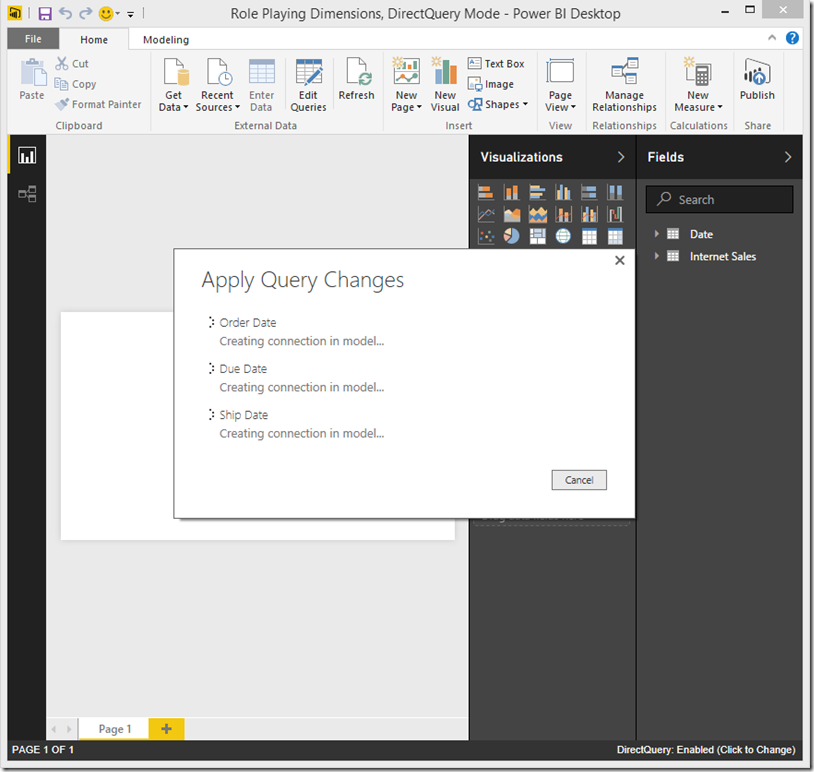The width and height of the screenshot is (814, 772).
Task: Undo the last action
Action: tap(65, 13)
